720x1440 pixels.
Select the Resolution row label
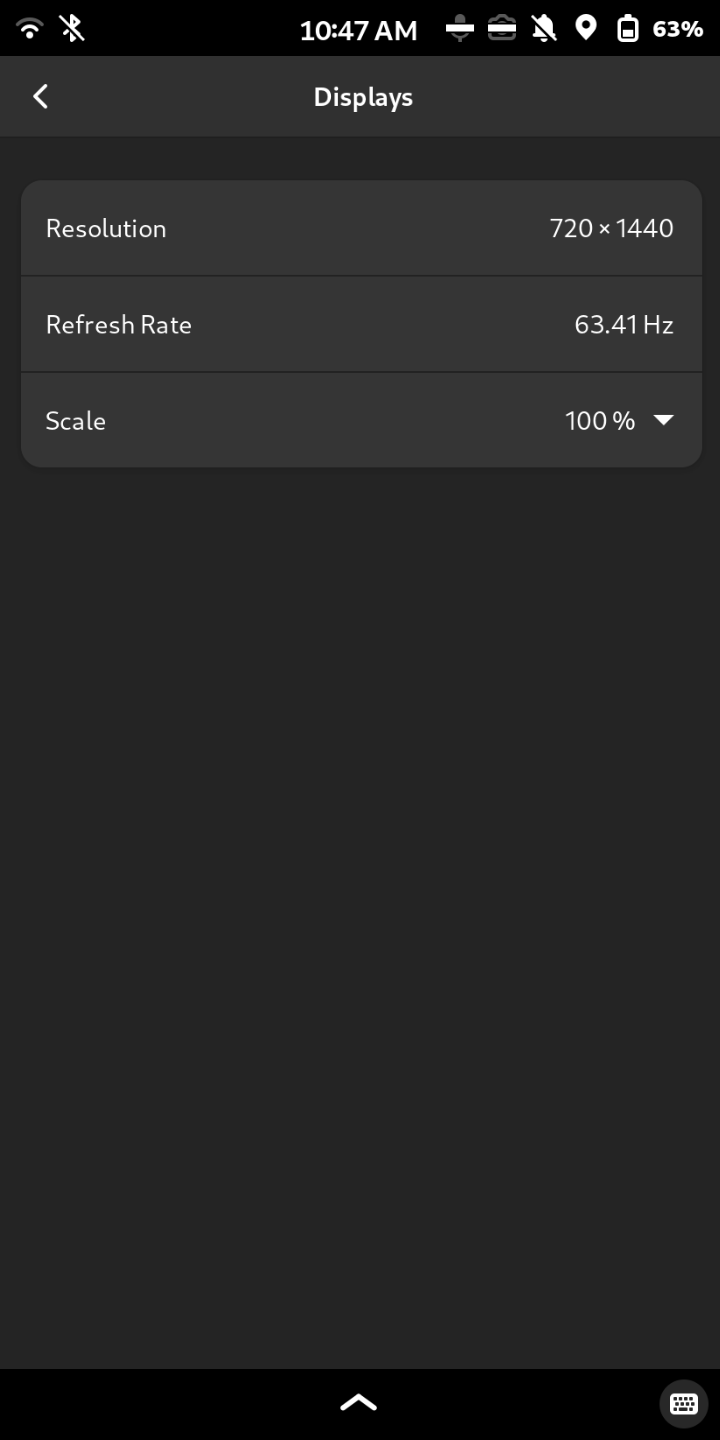(106, 228)
